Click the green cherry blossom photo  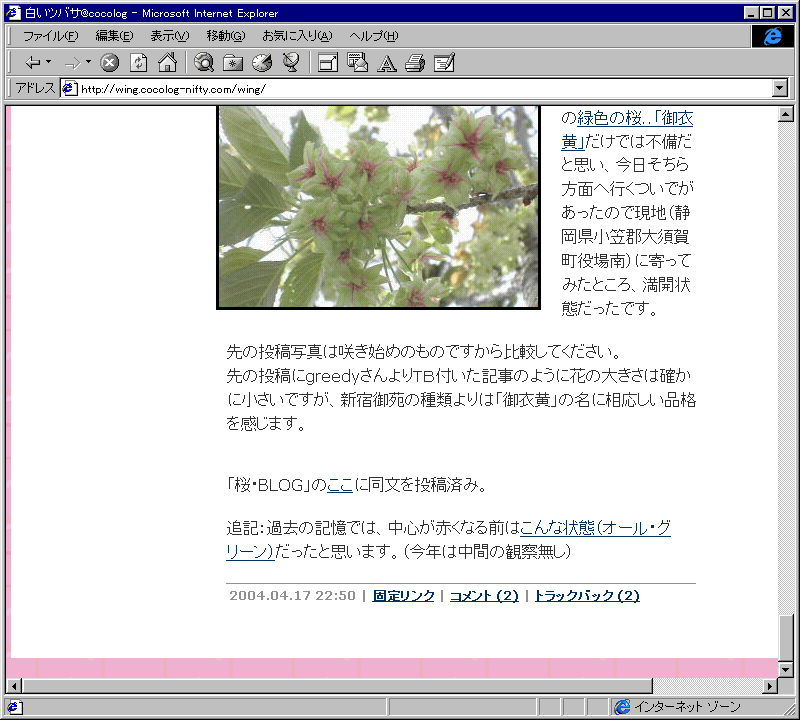pos(378,207)
